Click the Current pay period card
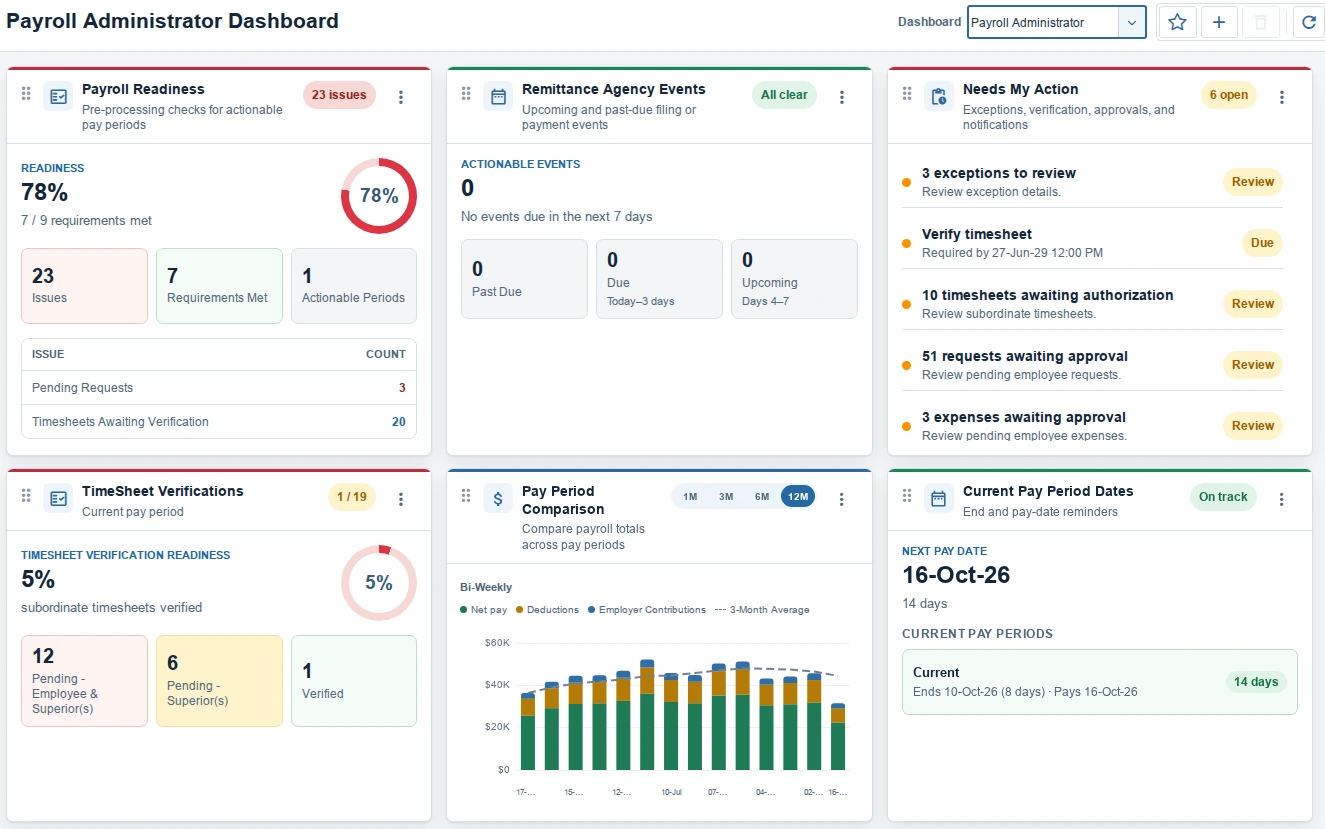 [x=1100, y=682]
